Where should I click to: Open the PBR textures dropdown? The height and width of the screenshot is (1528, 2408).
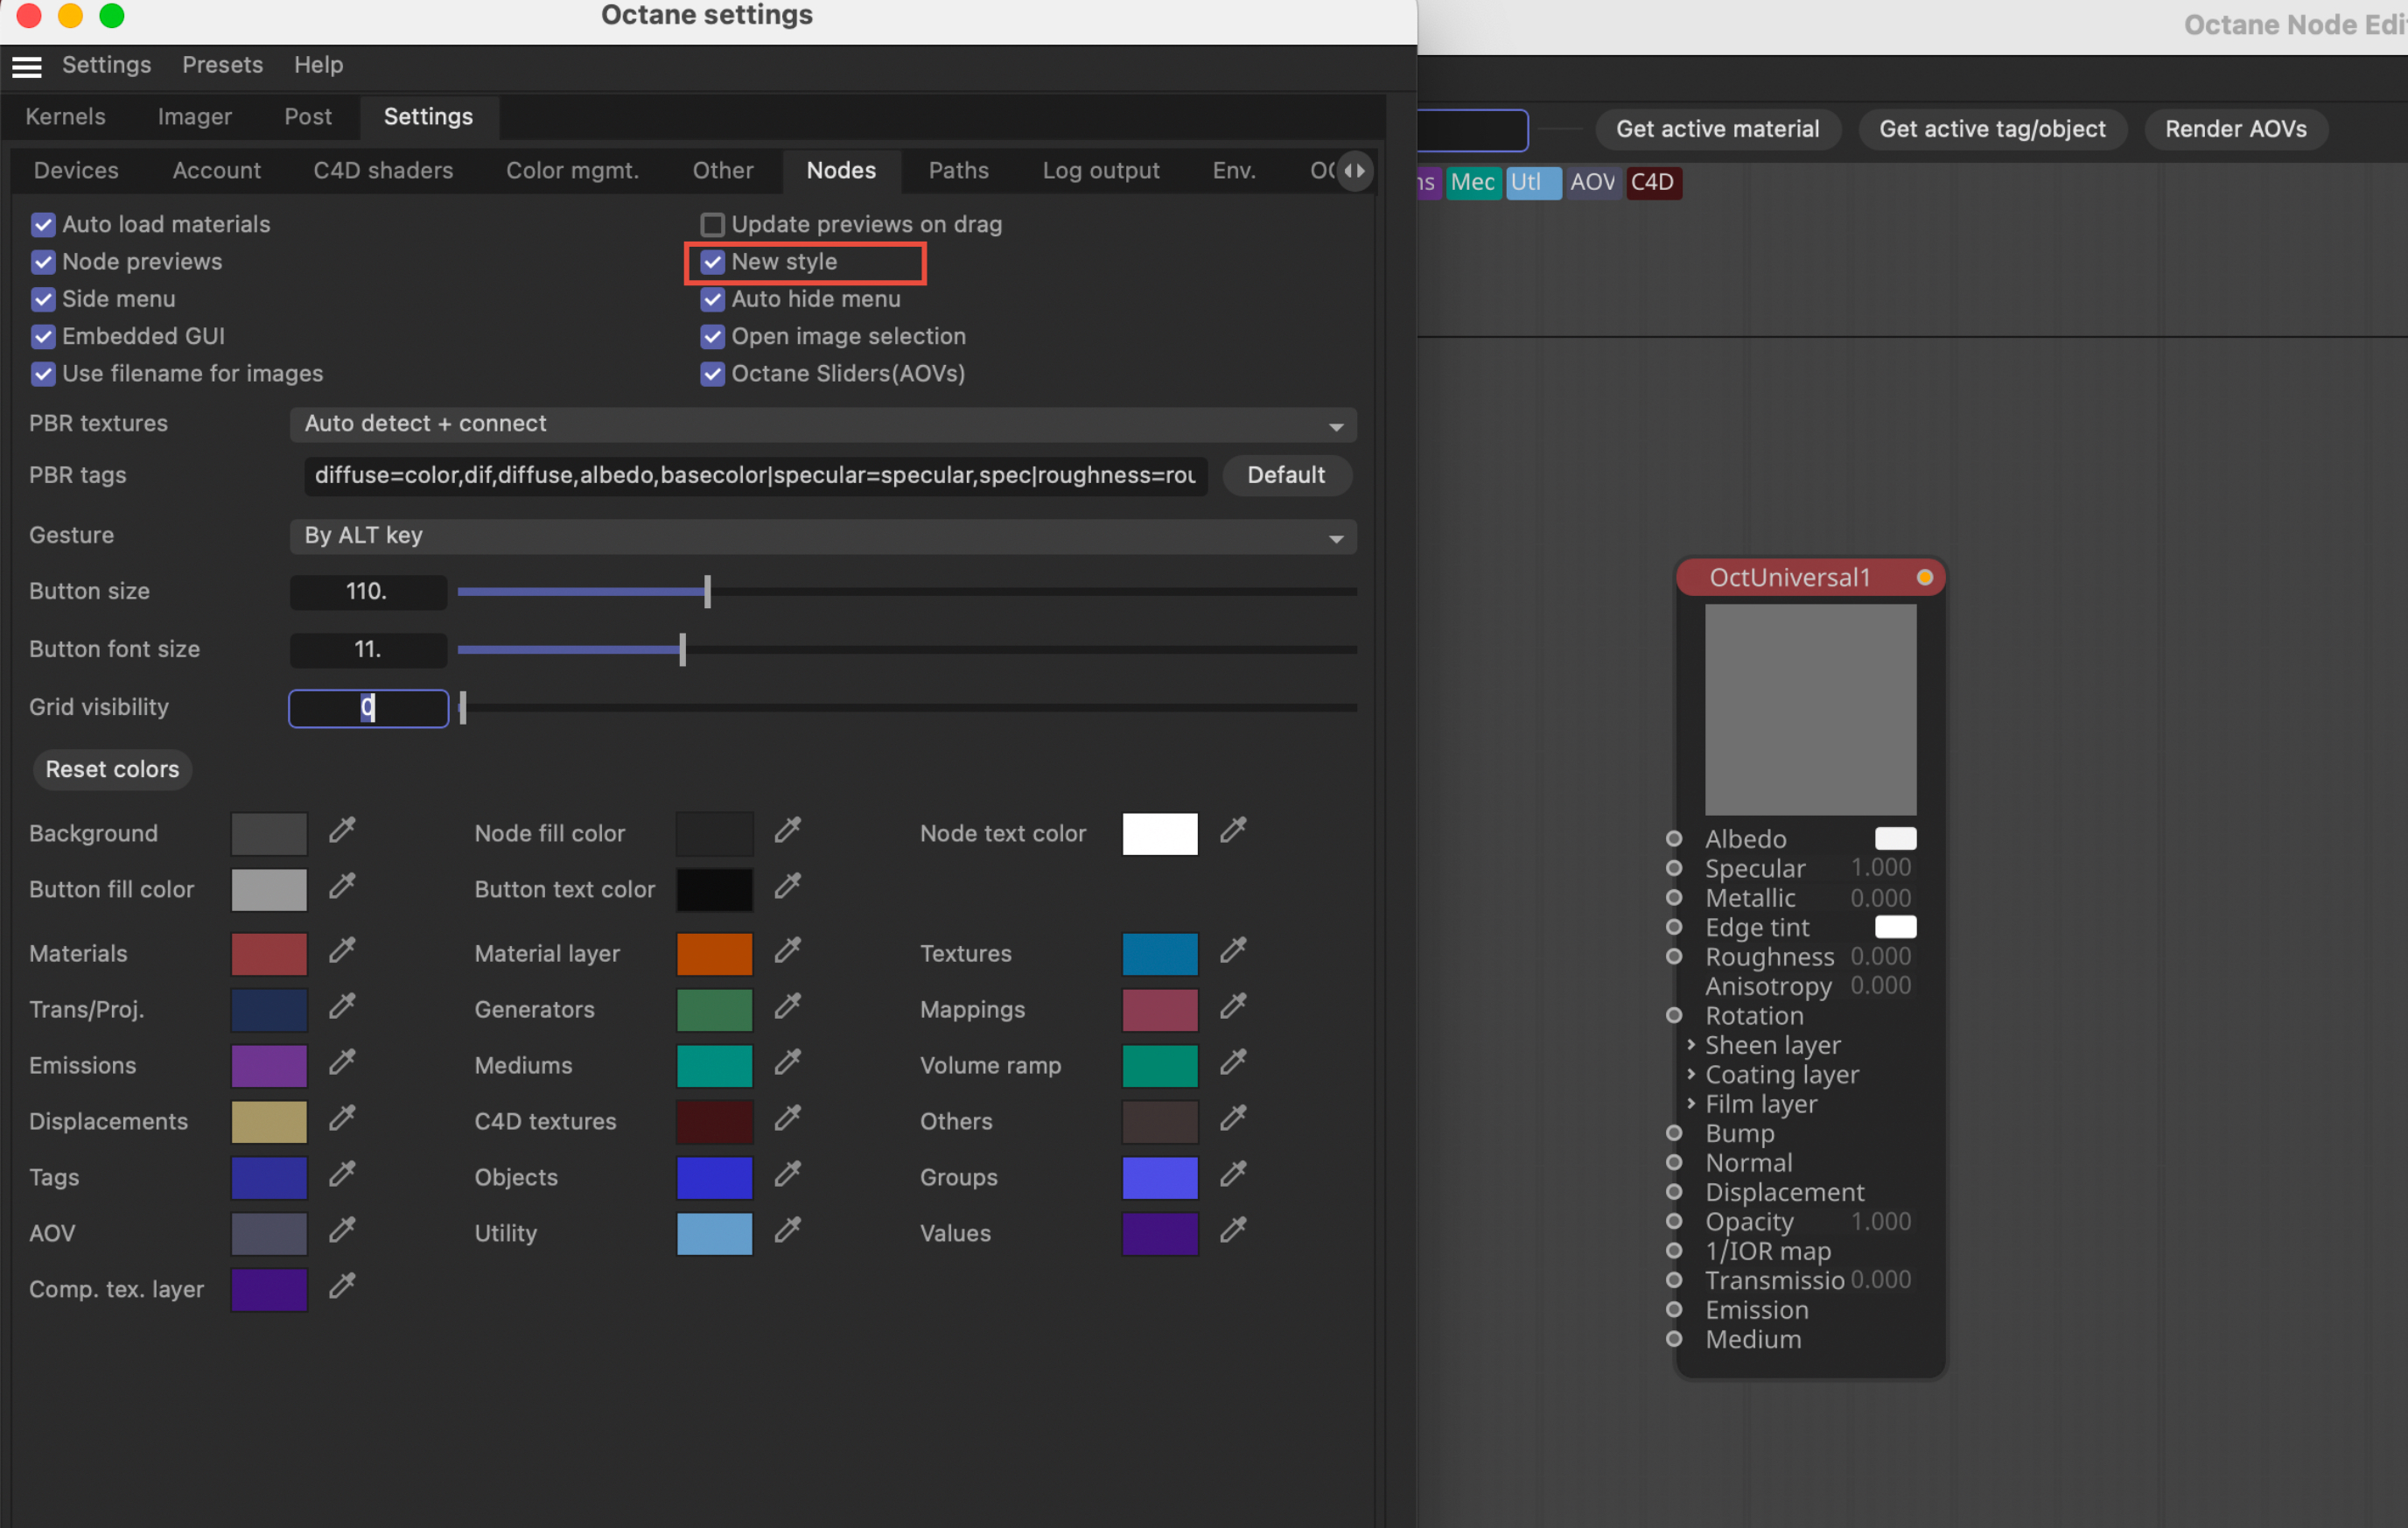click(x=822, y=425)
